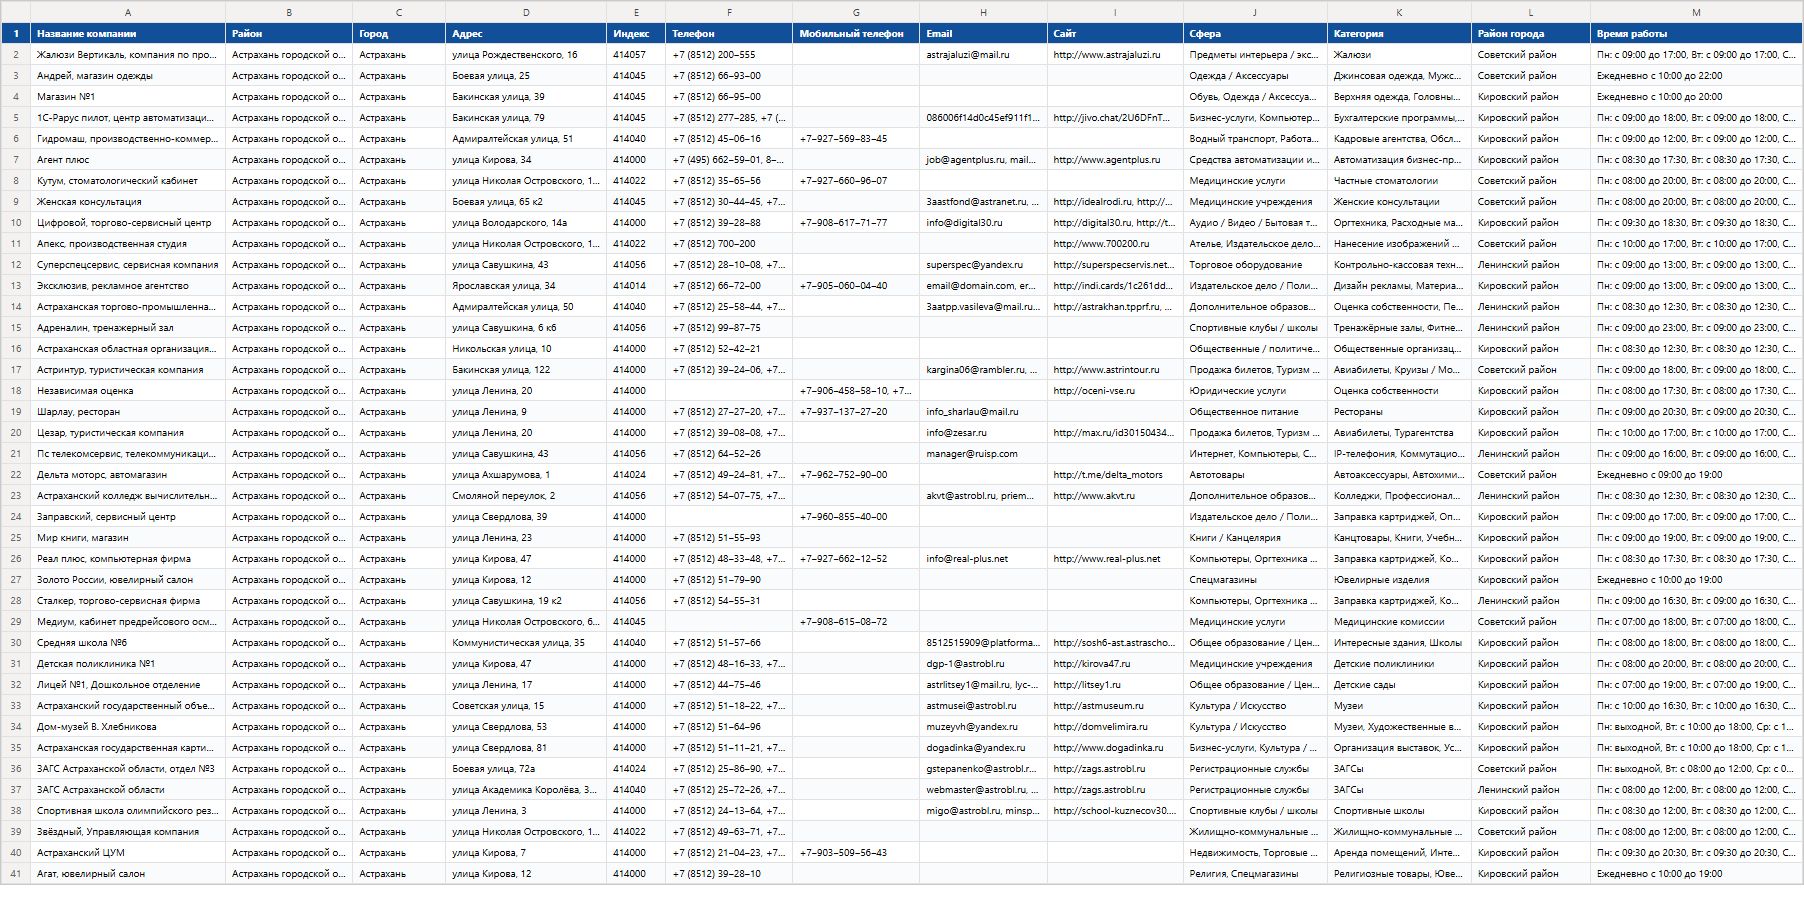Select the cell 'Адреналин, тренажерный зал'

pos(128,328)
